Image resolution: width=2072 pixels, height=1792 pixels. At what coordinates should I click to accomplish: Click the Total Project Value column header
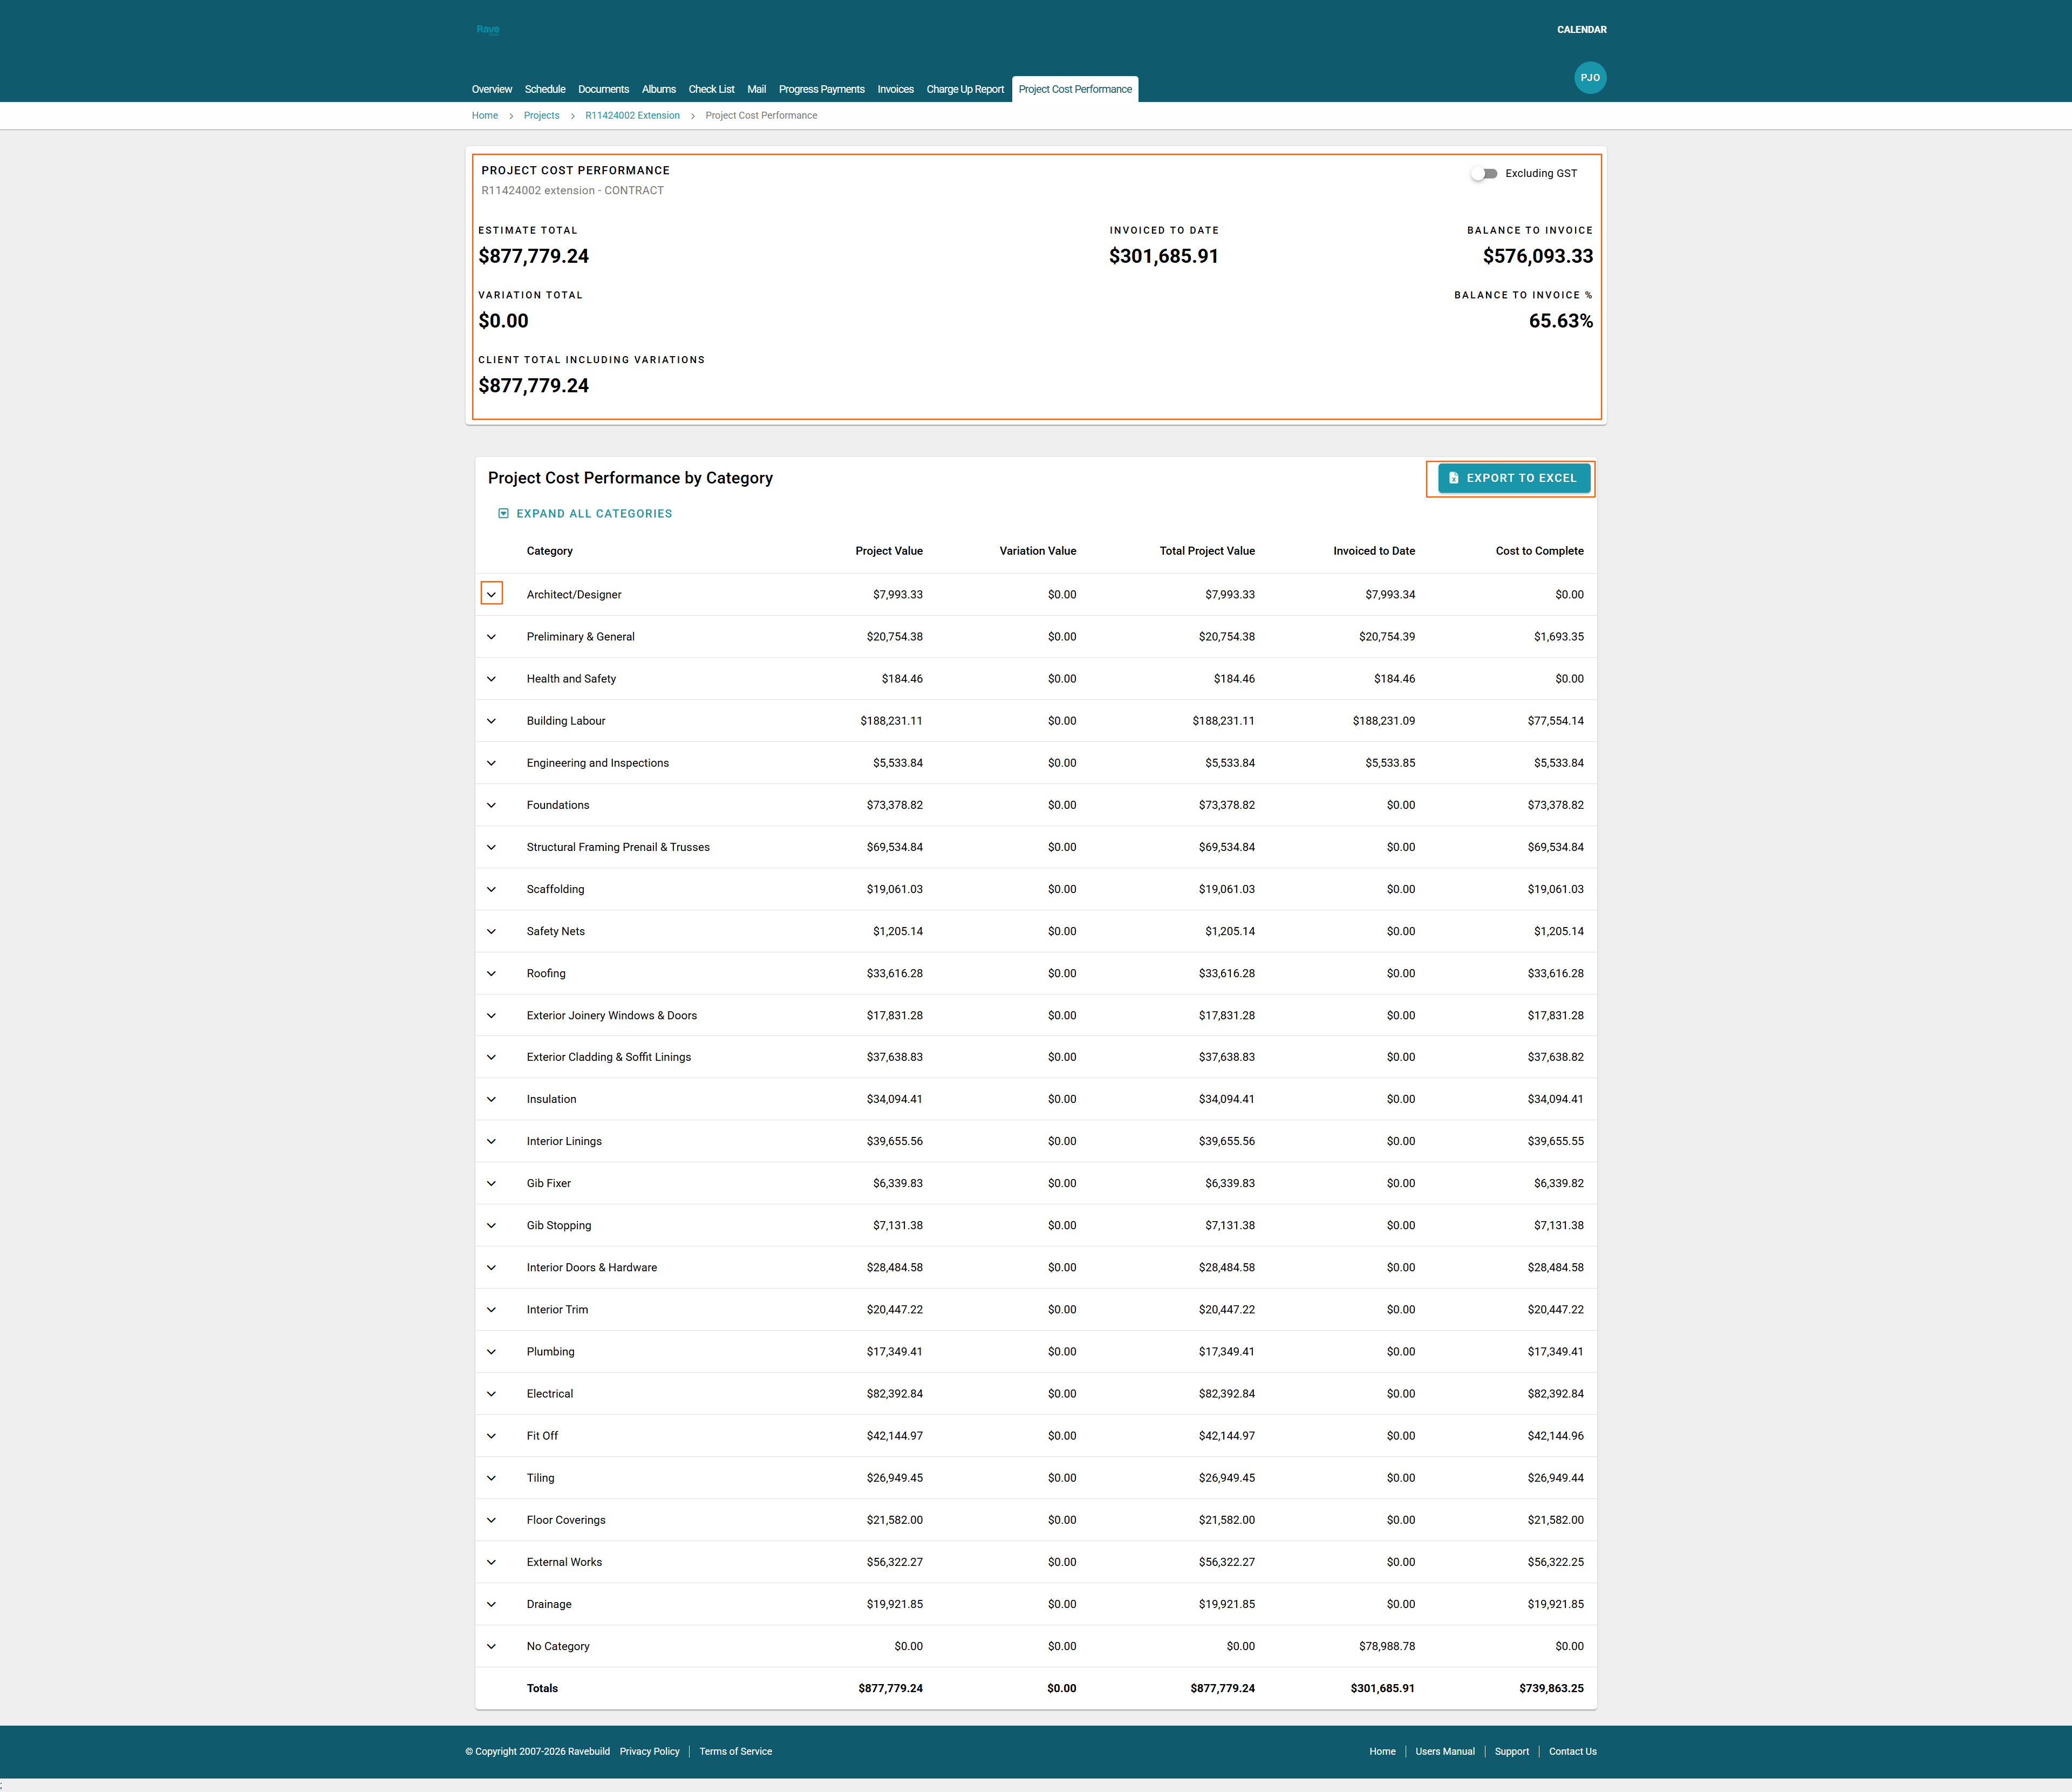[1207, 551]
